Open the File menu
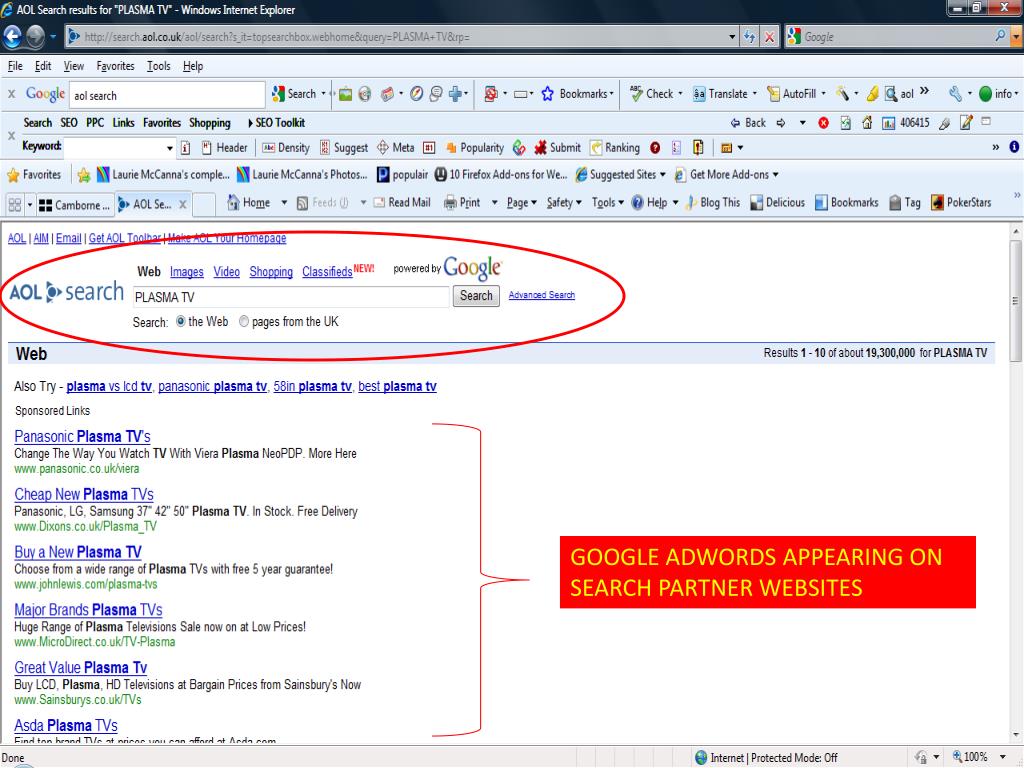The width and height of the screenshot is (1024, 768). tap(15, 66)
